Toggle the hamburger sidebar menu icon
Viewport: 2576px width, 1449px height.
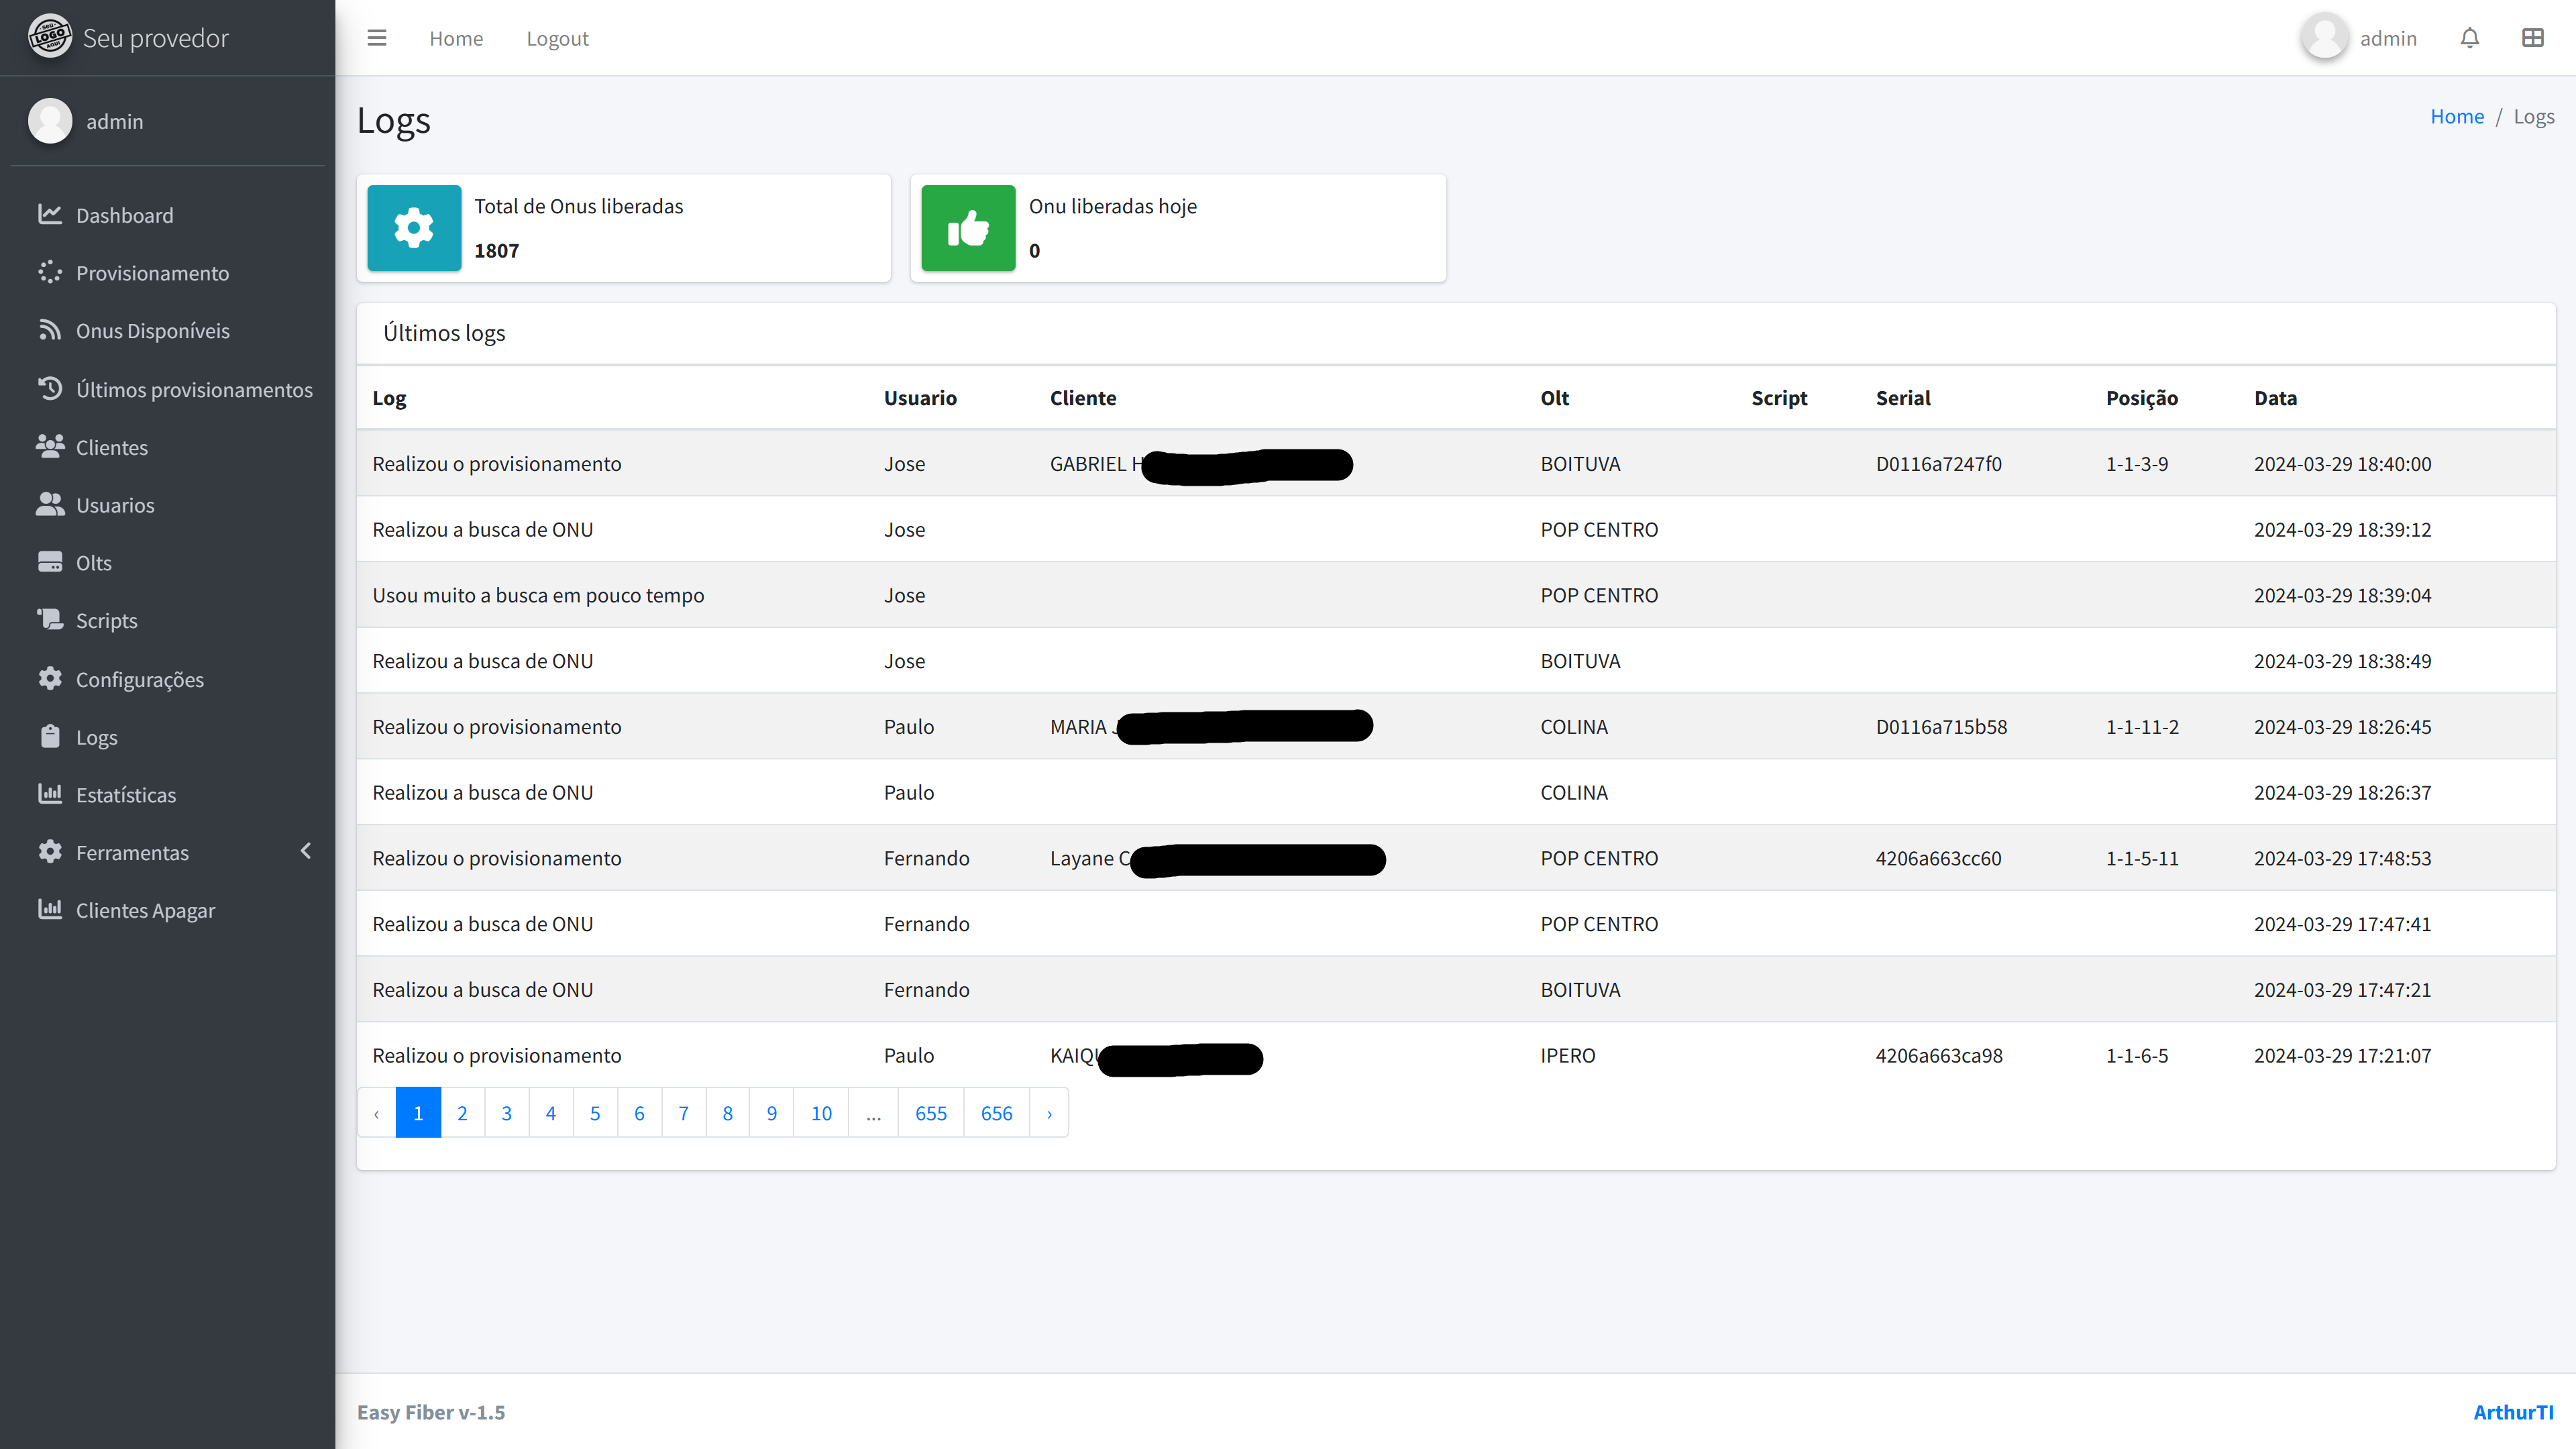tap(376, 38)
